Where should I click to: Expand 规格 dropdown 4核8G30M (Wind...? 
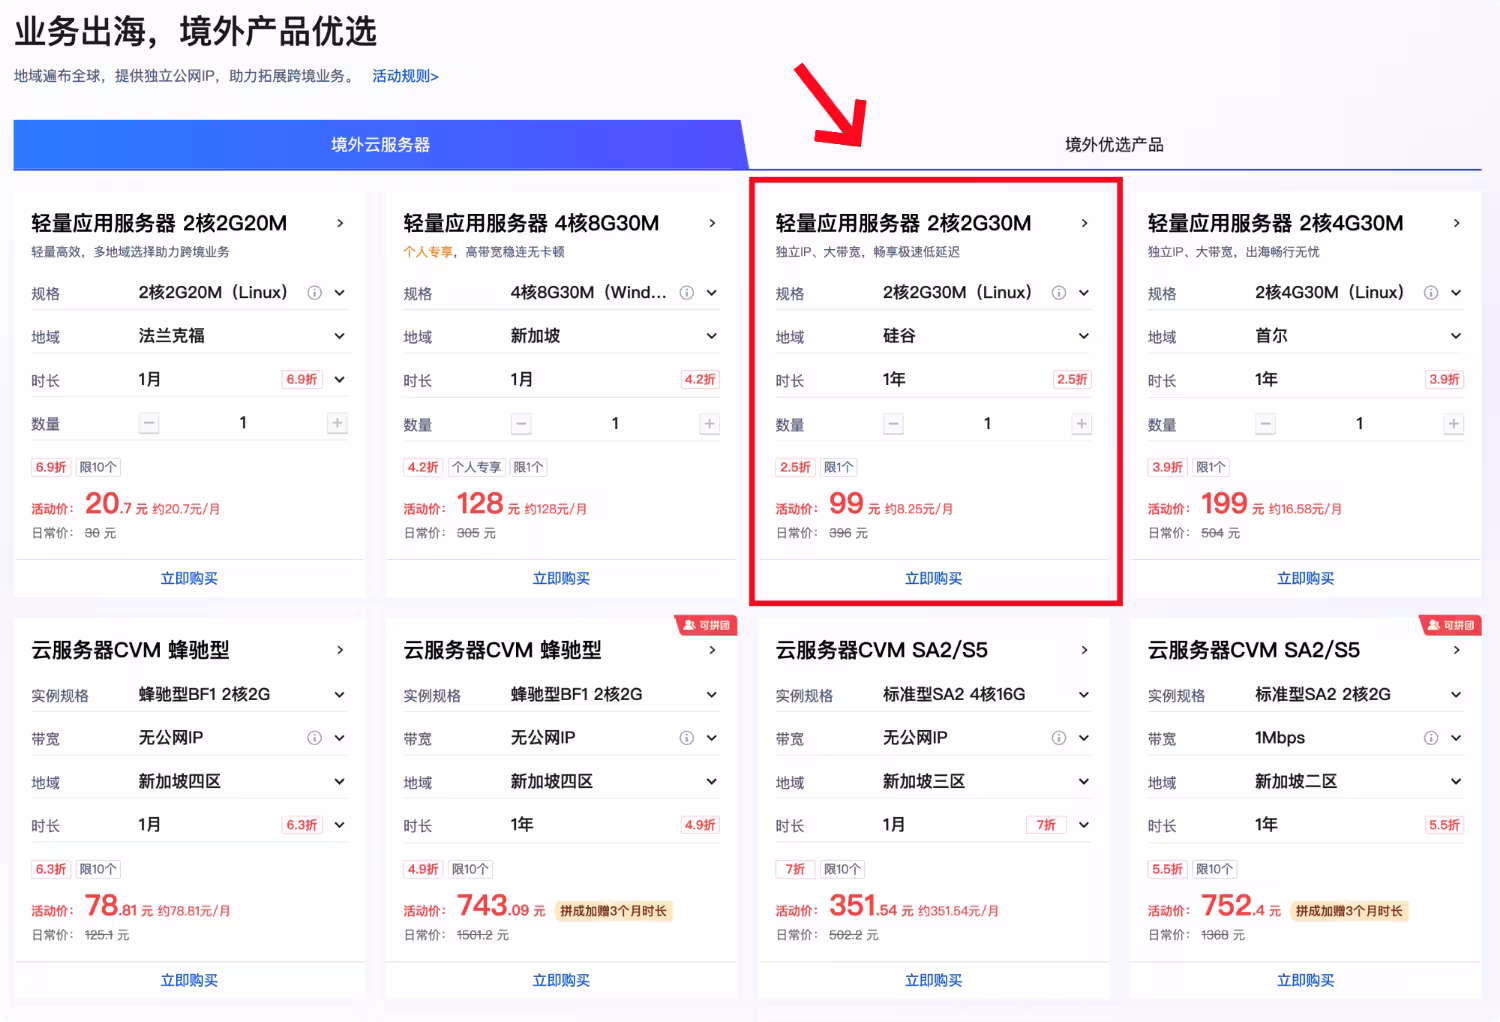(712, 293)
